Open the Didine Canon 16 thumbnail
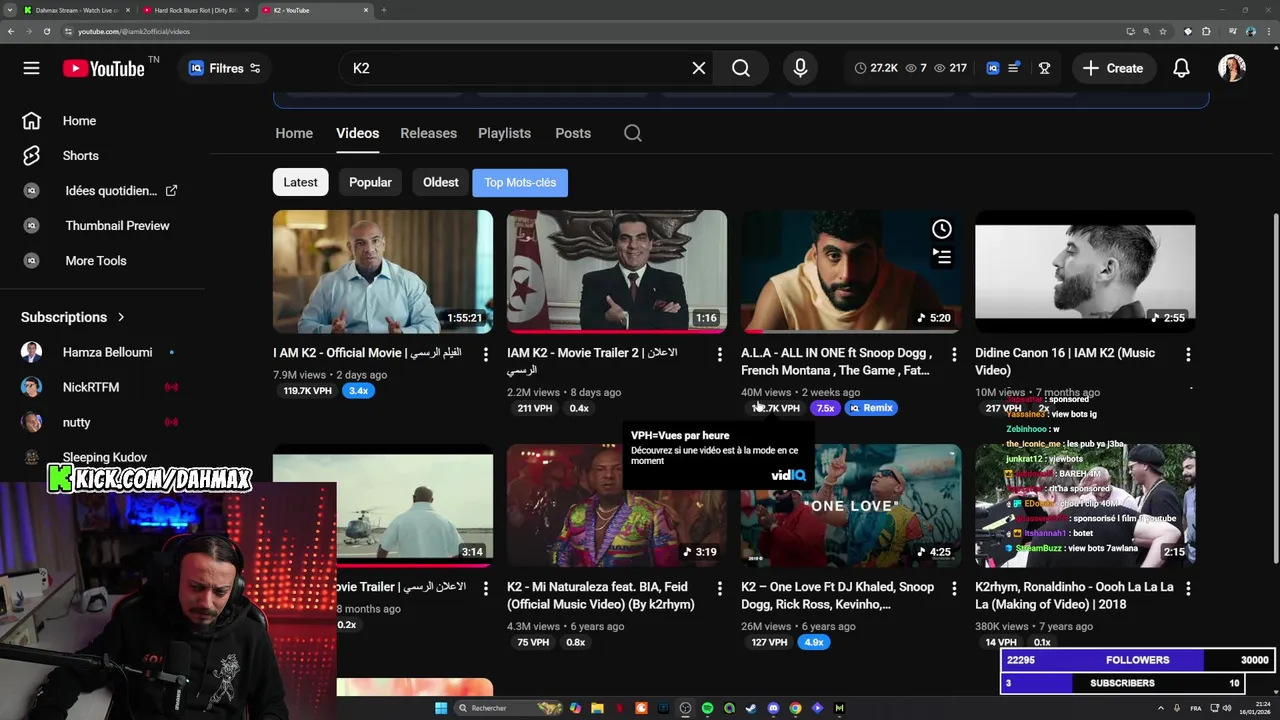Screen dimensions: 1280x720 click(x=1085, y=271)
